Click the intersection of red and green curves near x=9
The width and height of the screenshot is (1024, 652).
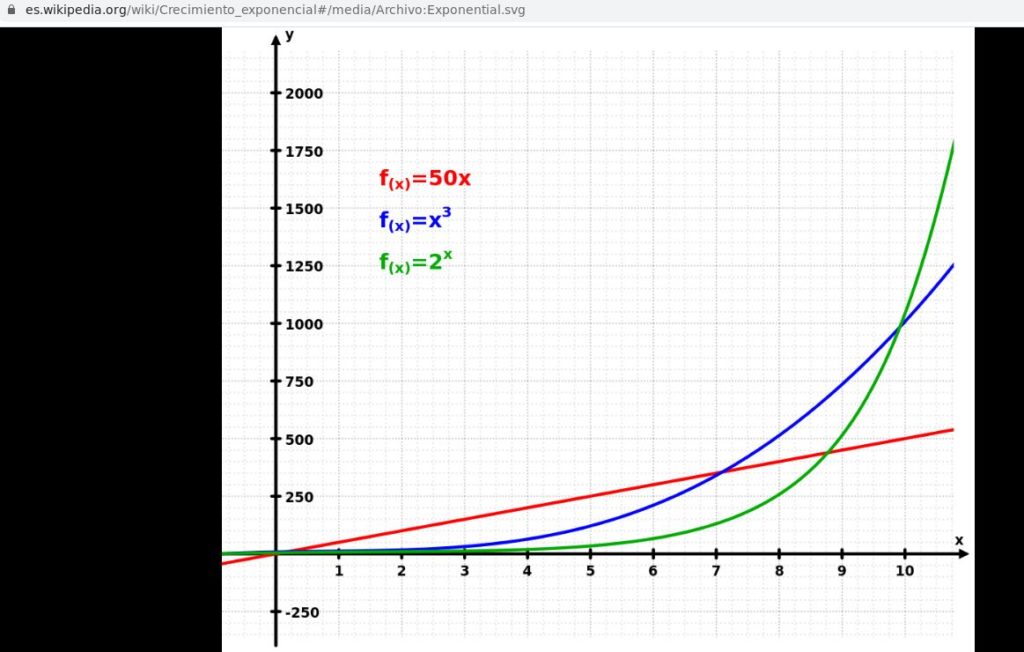point(827,451)
